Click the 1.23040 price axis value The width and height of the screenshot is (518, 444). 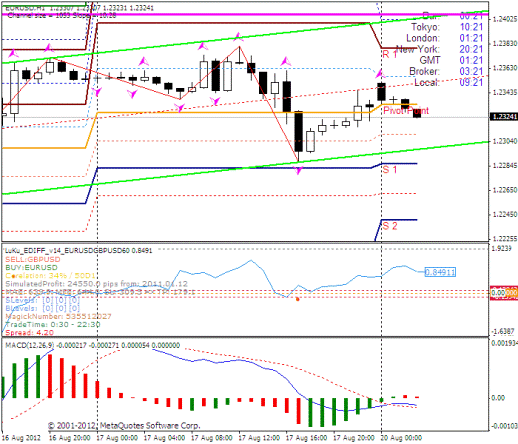point(505,141)
